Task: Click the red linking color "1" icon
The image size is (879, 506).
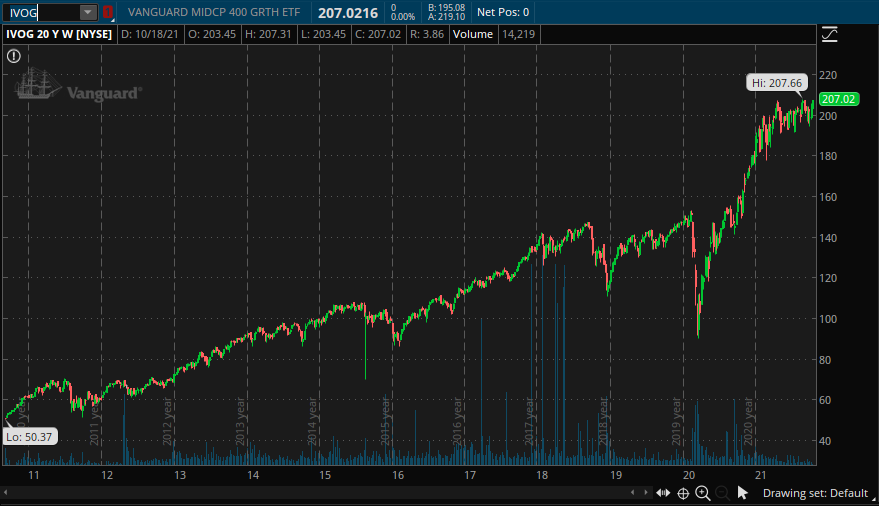Action: (x=108, y=12)
